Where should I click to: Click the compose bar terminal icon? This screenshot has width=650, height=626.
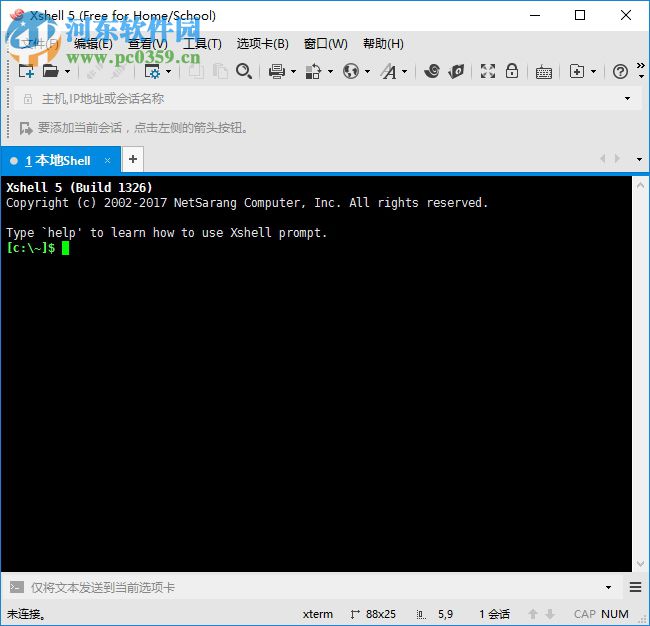point(17,587)
